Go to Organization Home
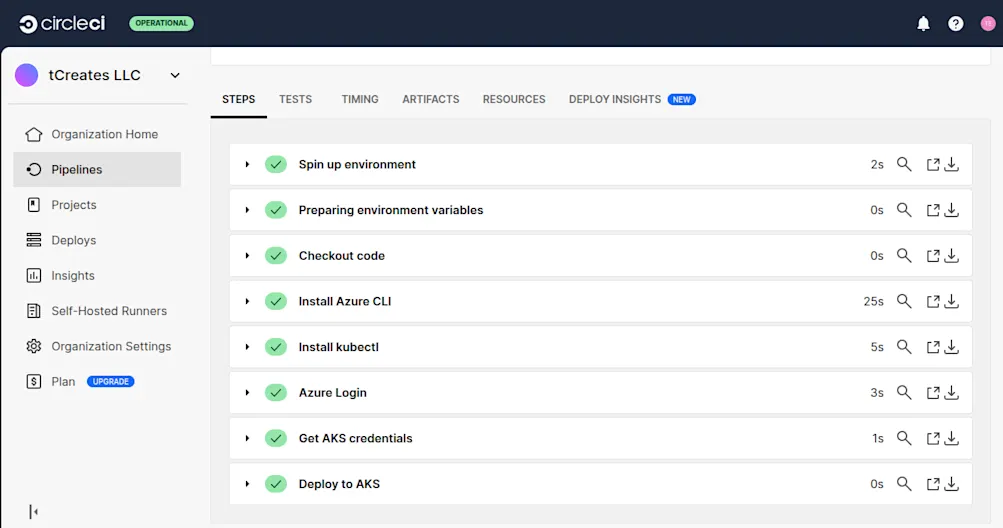 pyautogui.click(x=97, y=134)
